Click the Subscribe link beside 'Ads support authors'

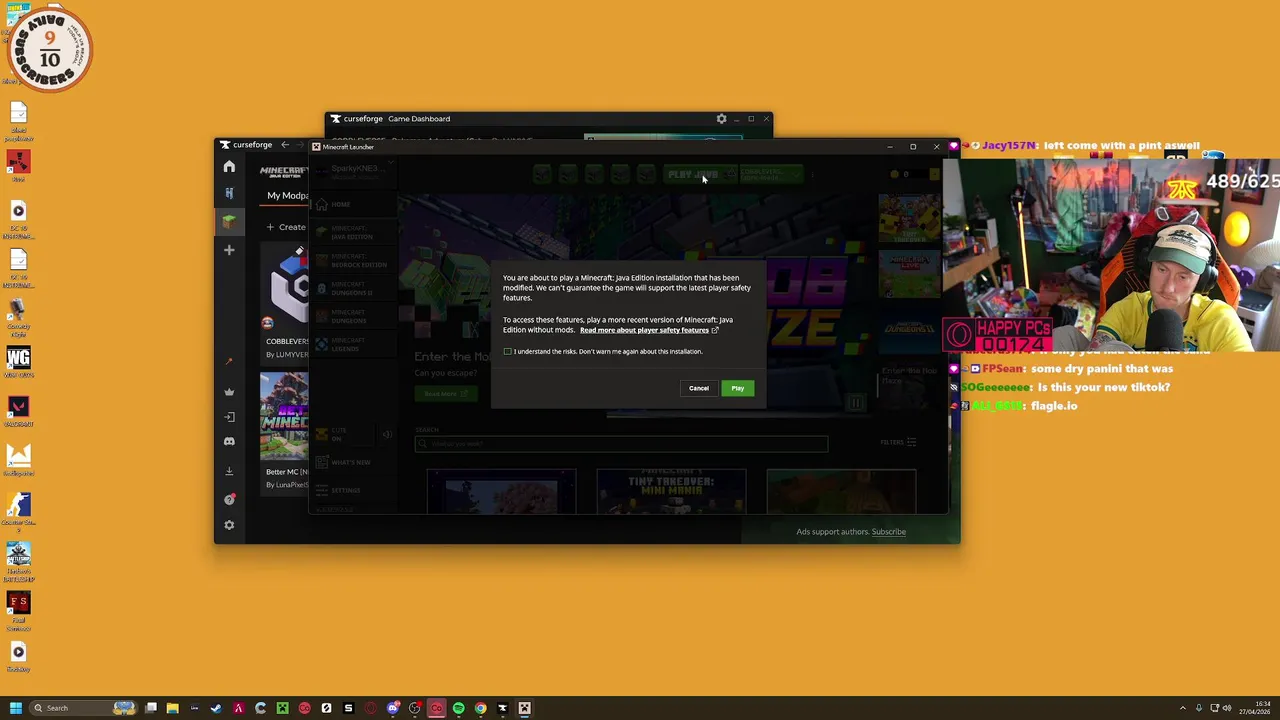888,532
